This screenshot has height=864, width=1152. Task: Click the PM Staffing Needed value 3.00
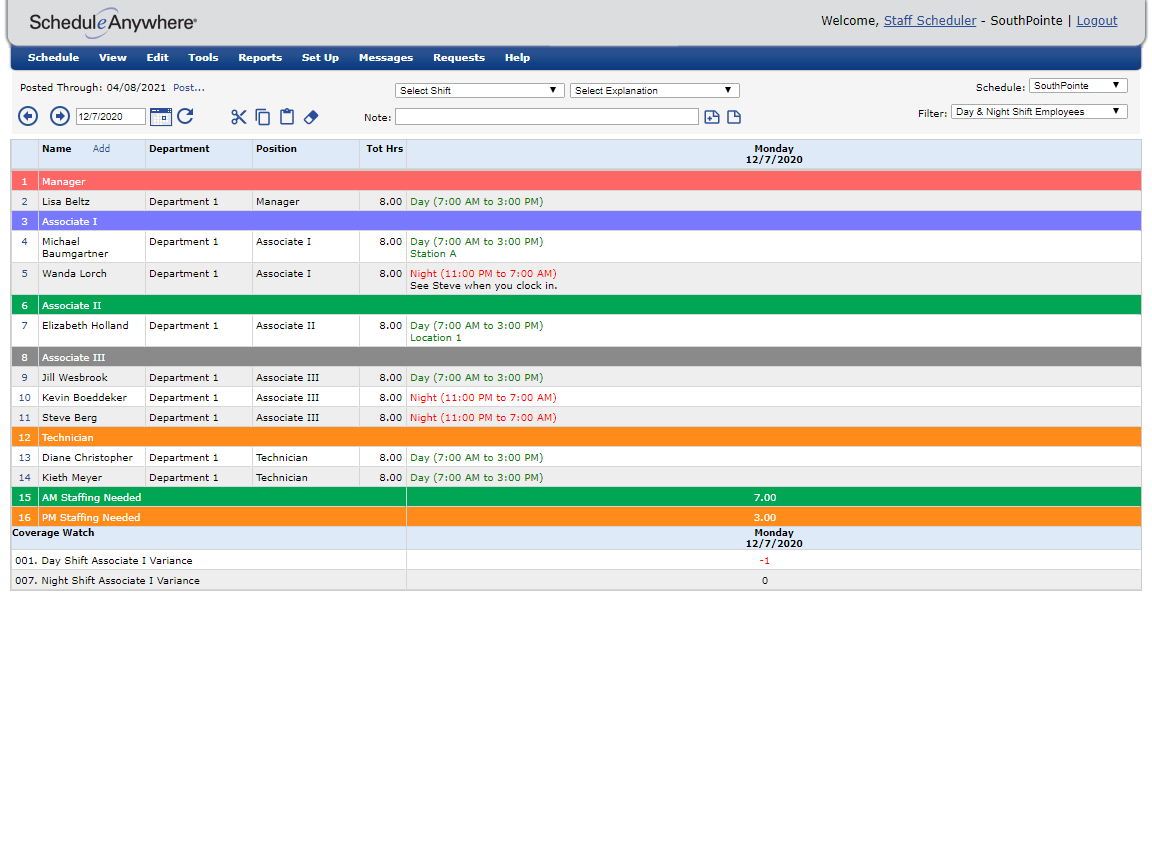pyautogui.click(x=765, y=517)
